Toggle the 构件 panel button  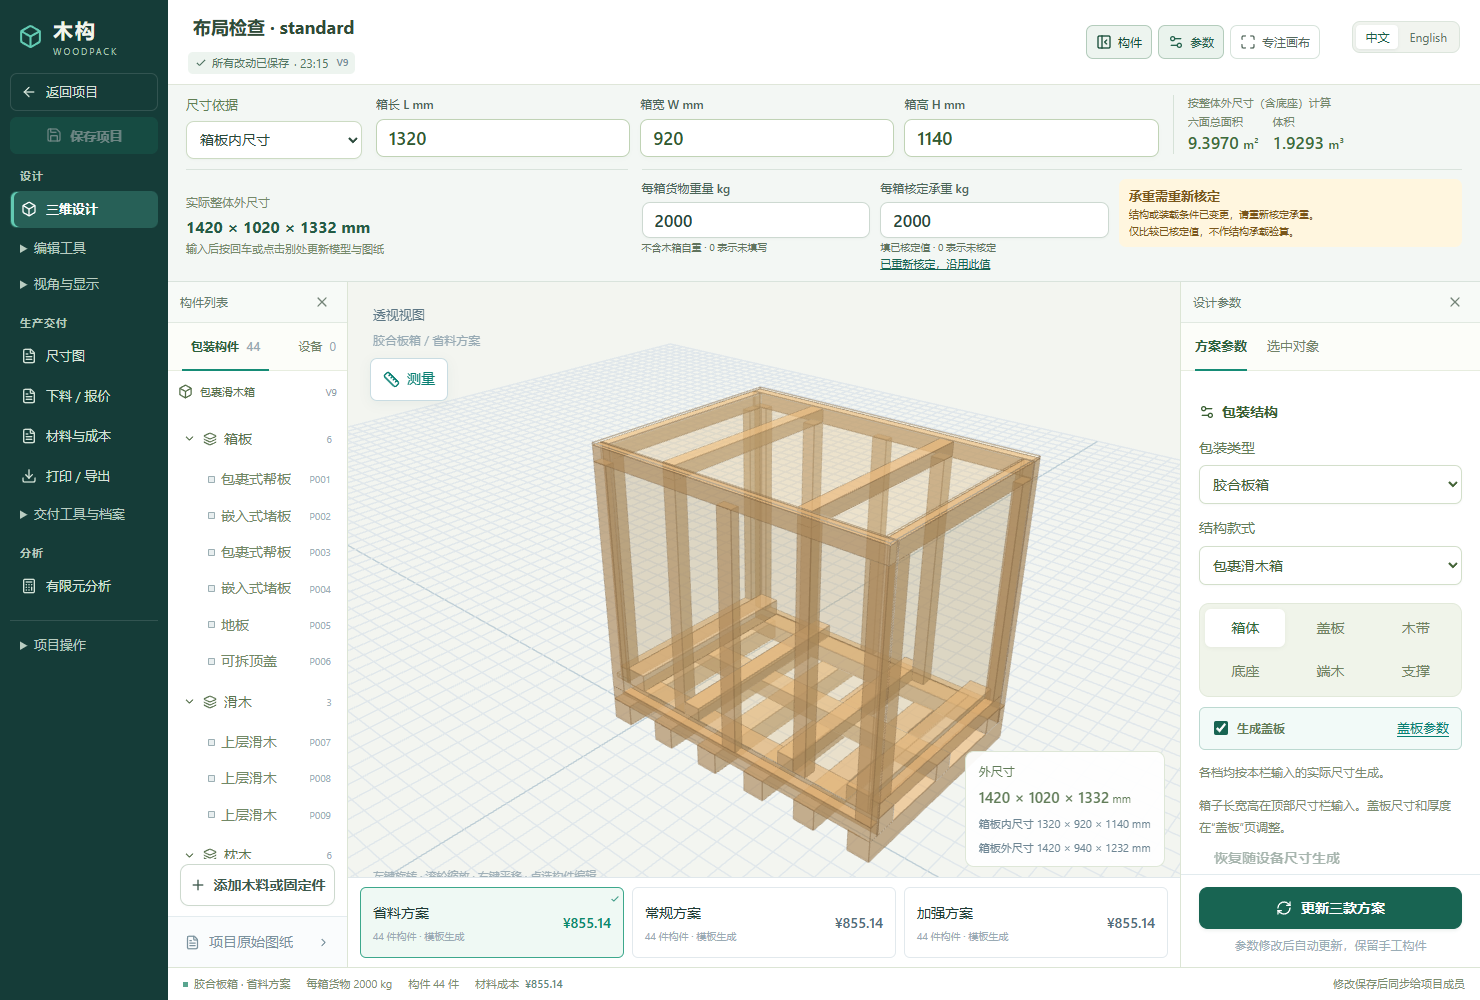pos(1119,42)
